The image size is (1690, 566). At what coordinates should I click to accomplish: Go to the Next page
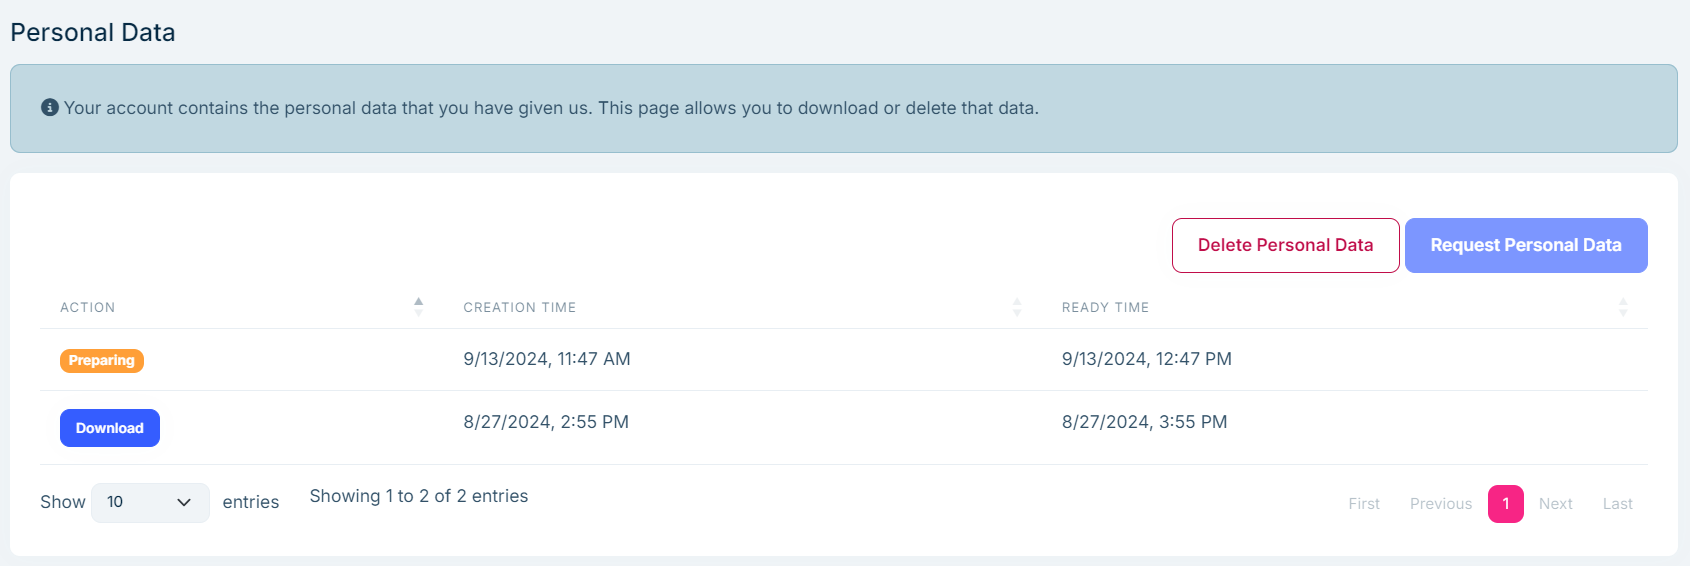click(x=1555, y=504)
